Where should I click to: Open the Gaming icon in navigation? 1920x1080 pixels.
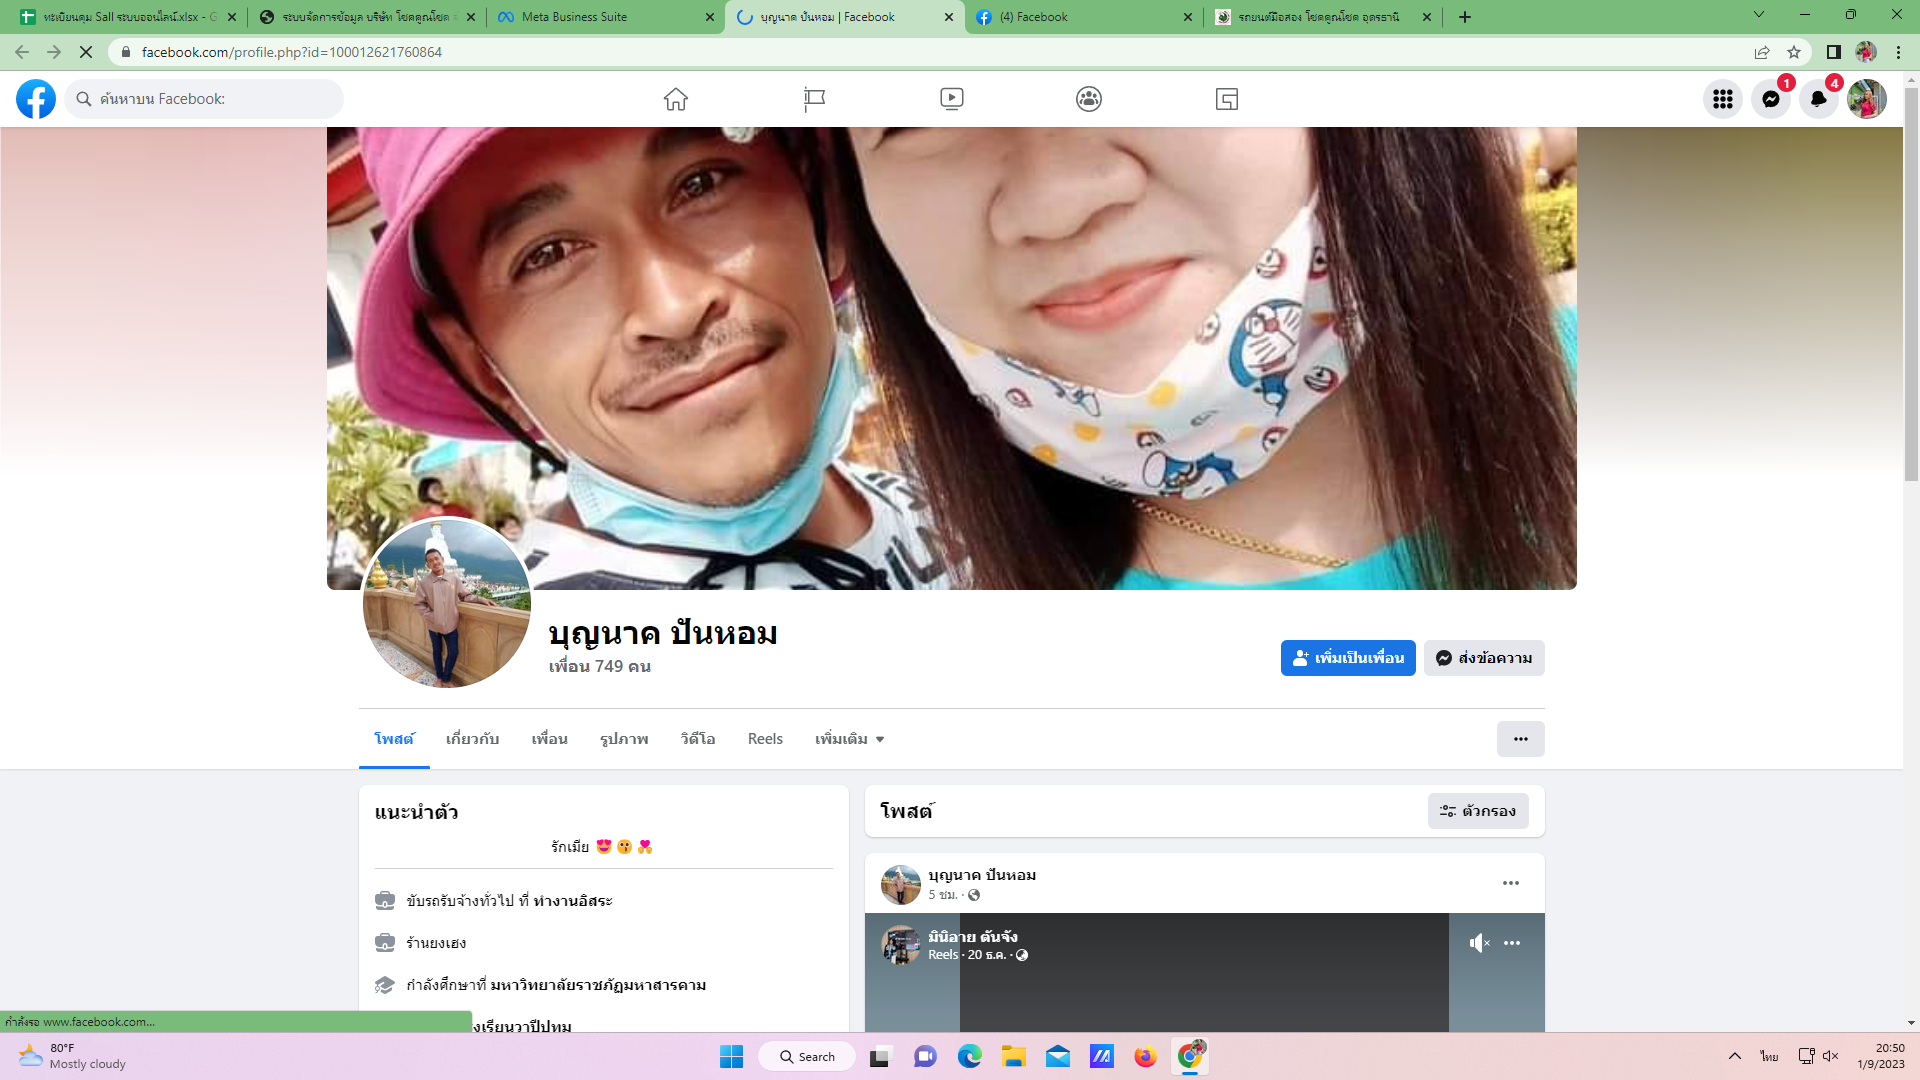(1226, 99)
